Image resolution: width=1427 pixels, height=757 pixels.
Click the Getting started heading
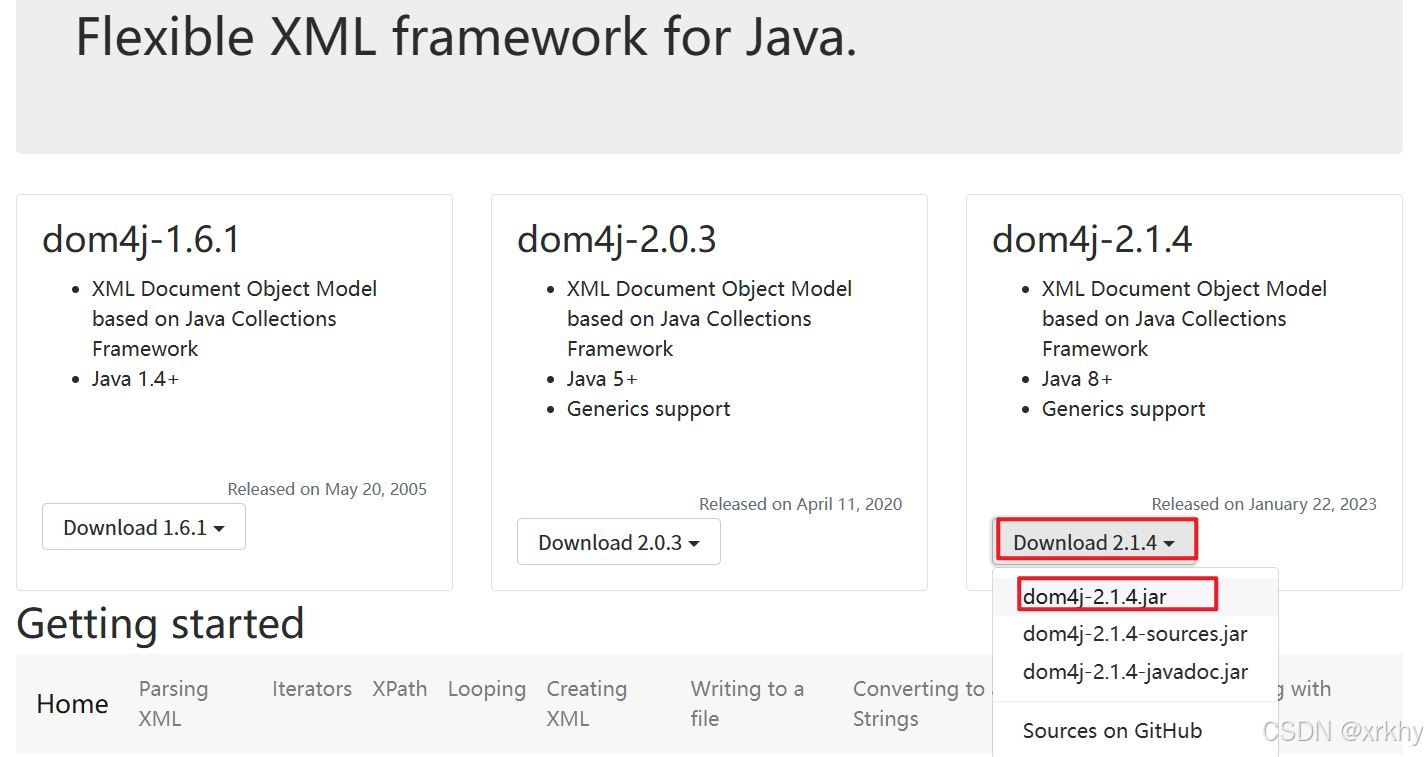click(x=160, y=624)
